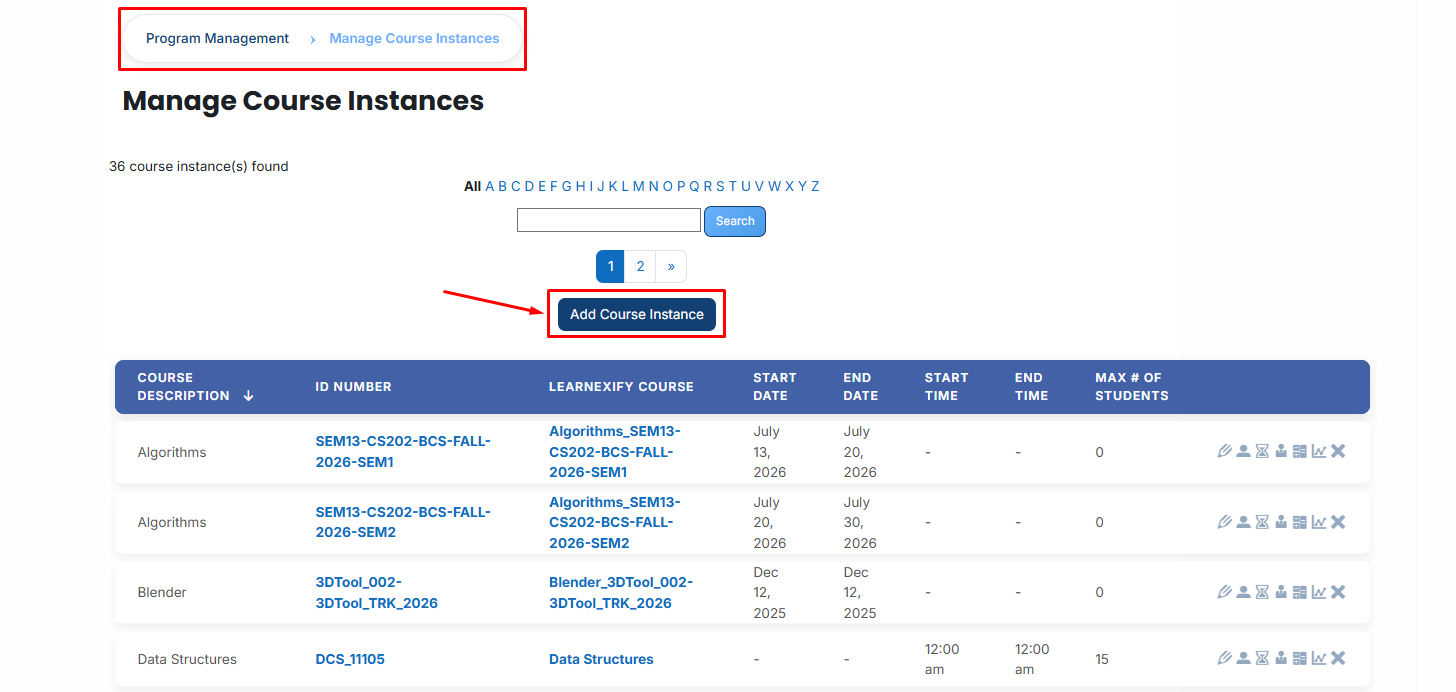1456x692 pixels.
Task: Open the instructor icon in the Data Structures row
Action: [1281, 658]
